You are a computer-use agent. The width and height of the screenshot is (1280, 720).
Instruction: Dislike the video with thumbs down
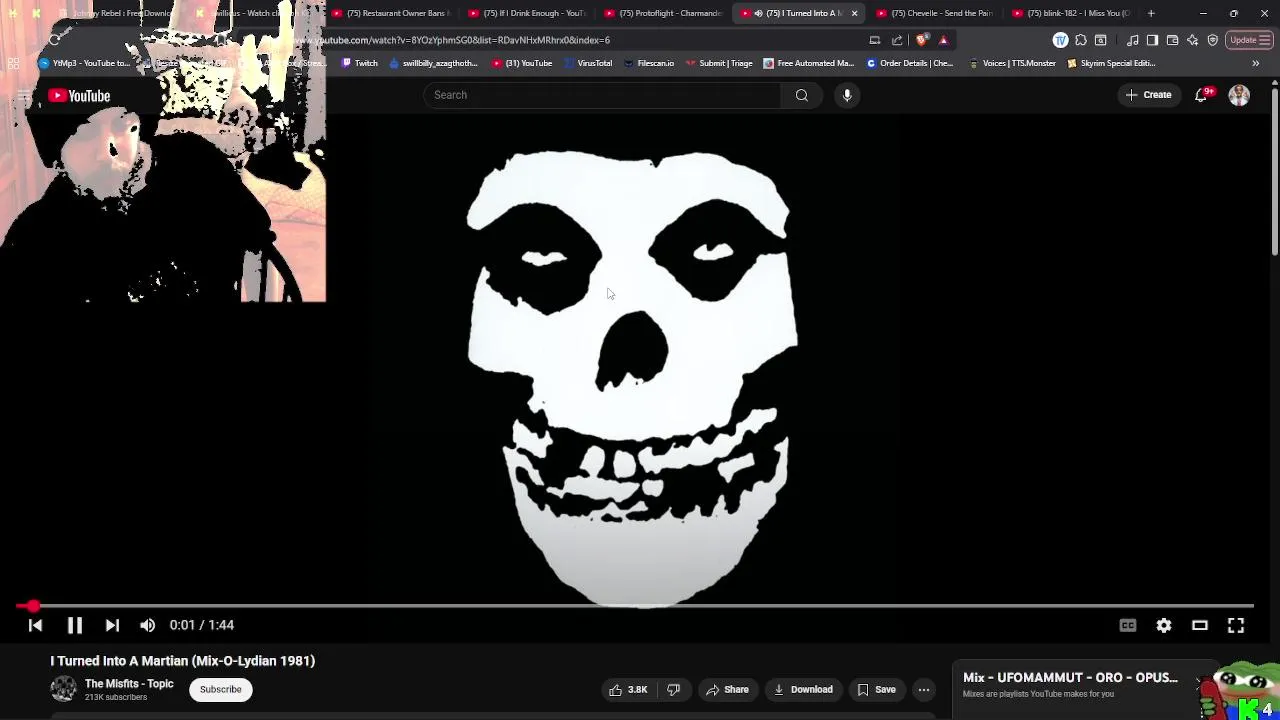[674, 689]
